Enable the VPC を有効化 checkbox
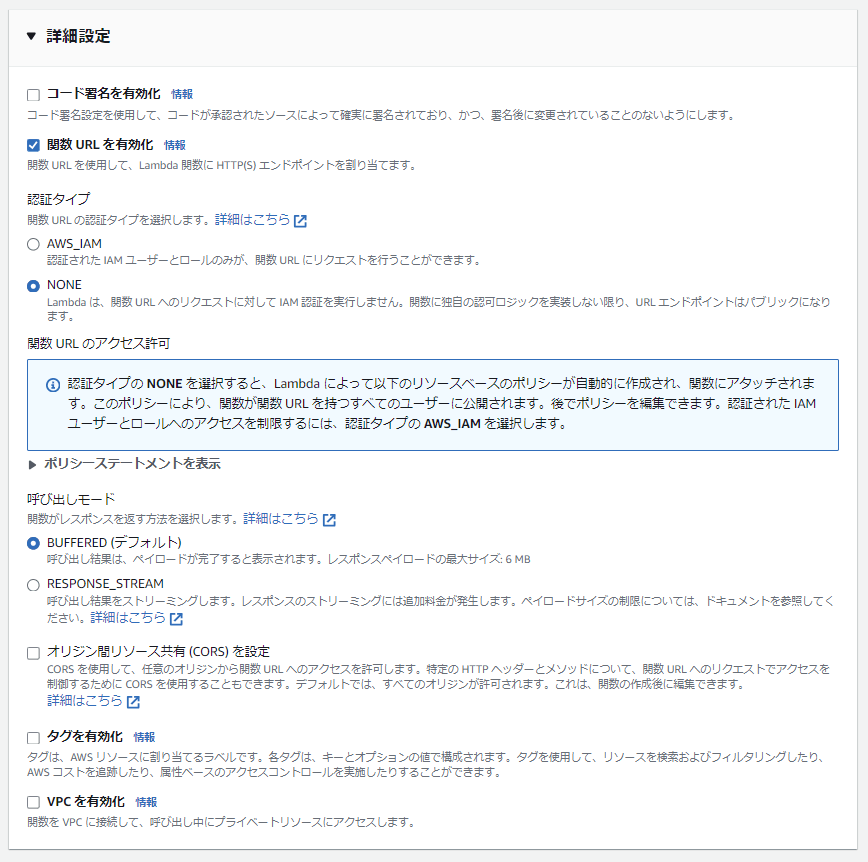This screenshot has height=862, width=868. coord(34,802)
